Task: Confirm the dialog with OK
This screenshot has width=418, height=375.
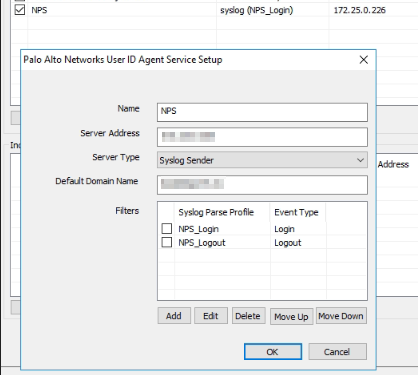Action: point(273,352)
